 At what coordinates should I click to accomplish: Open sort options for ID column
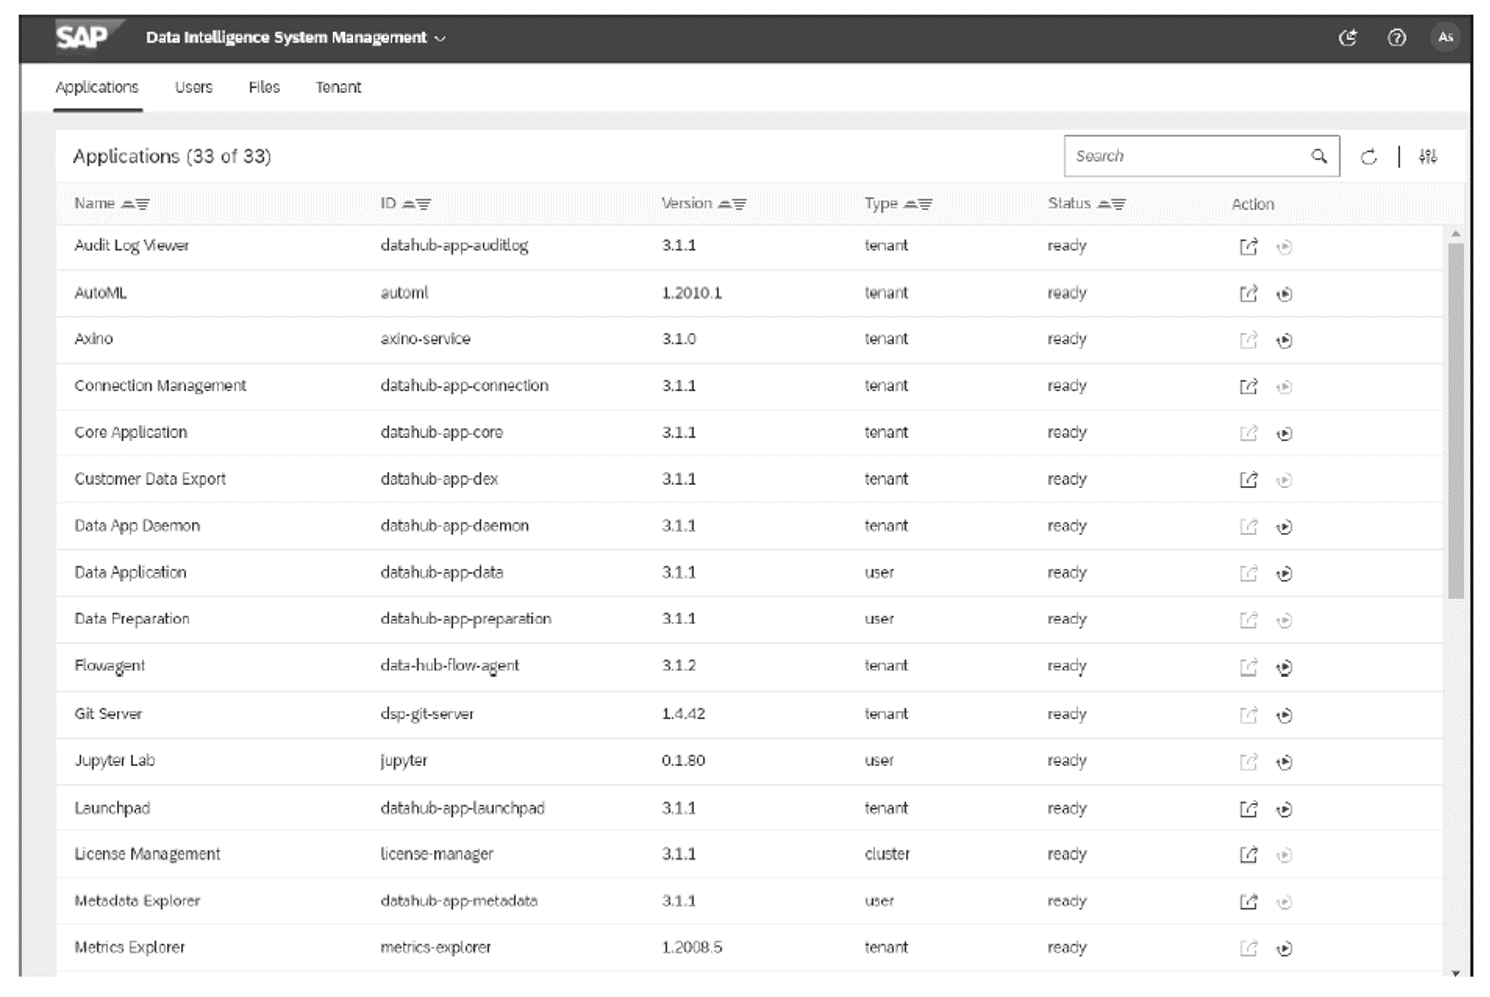417,204
